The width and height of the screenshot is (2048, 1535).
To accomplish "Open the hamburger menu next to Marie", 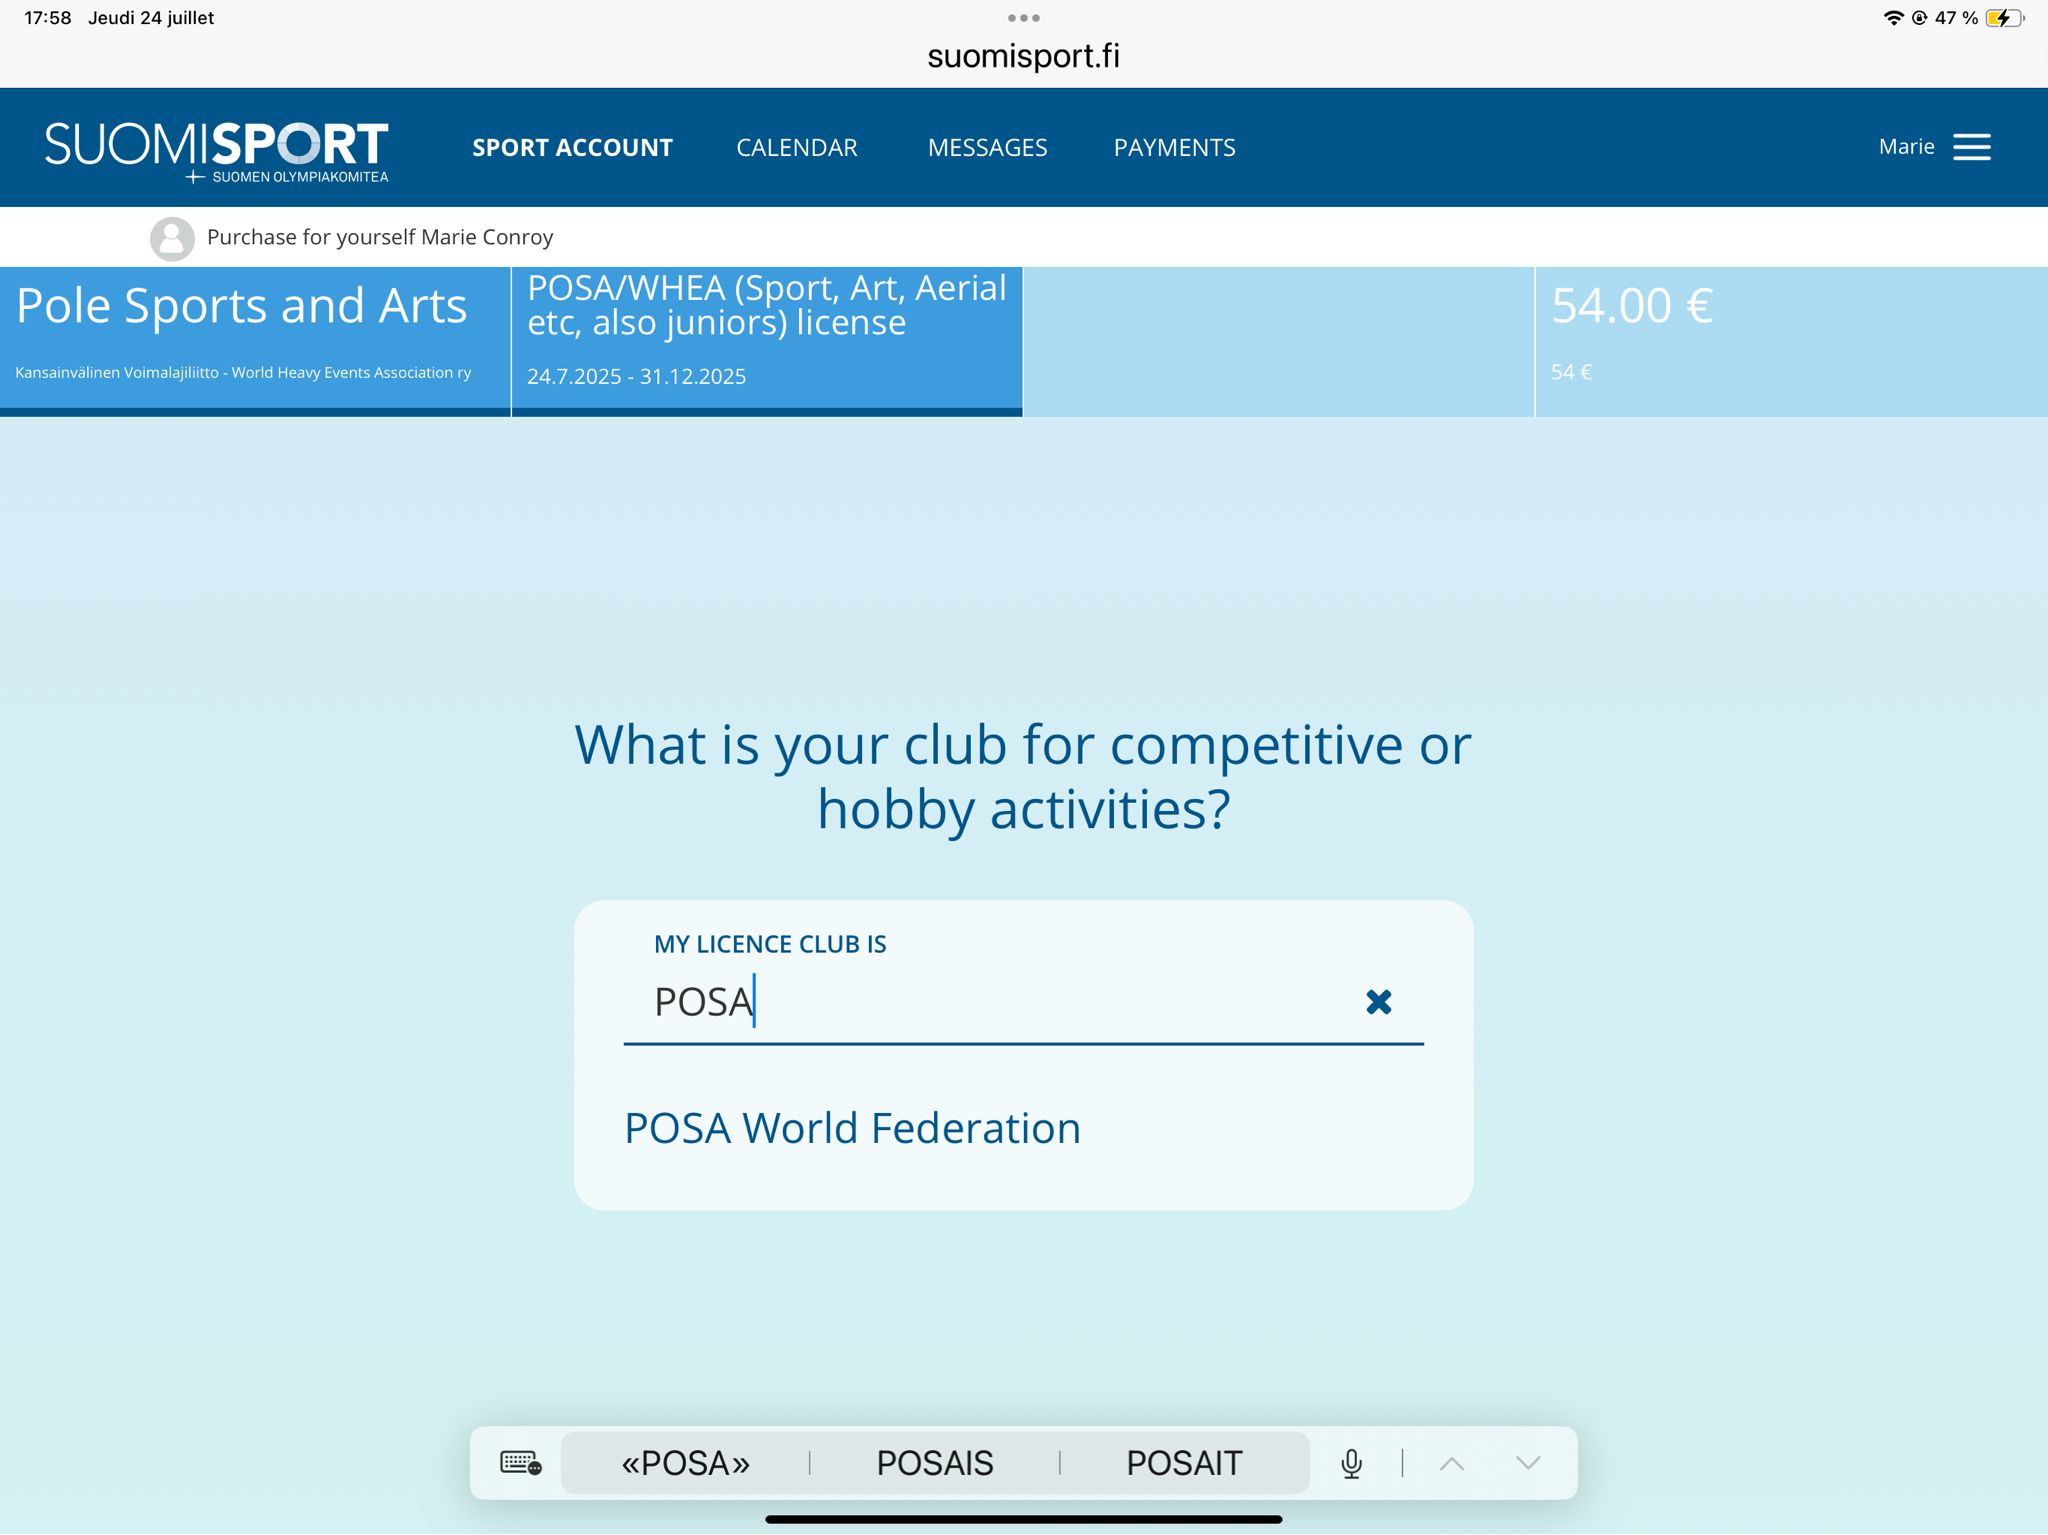I will pyautogui.click(x=1971, y=147).
